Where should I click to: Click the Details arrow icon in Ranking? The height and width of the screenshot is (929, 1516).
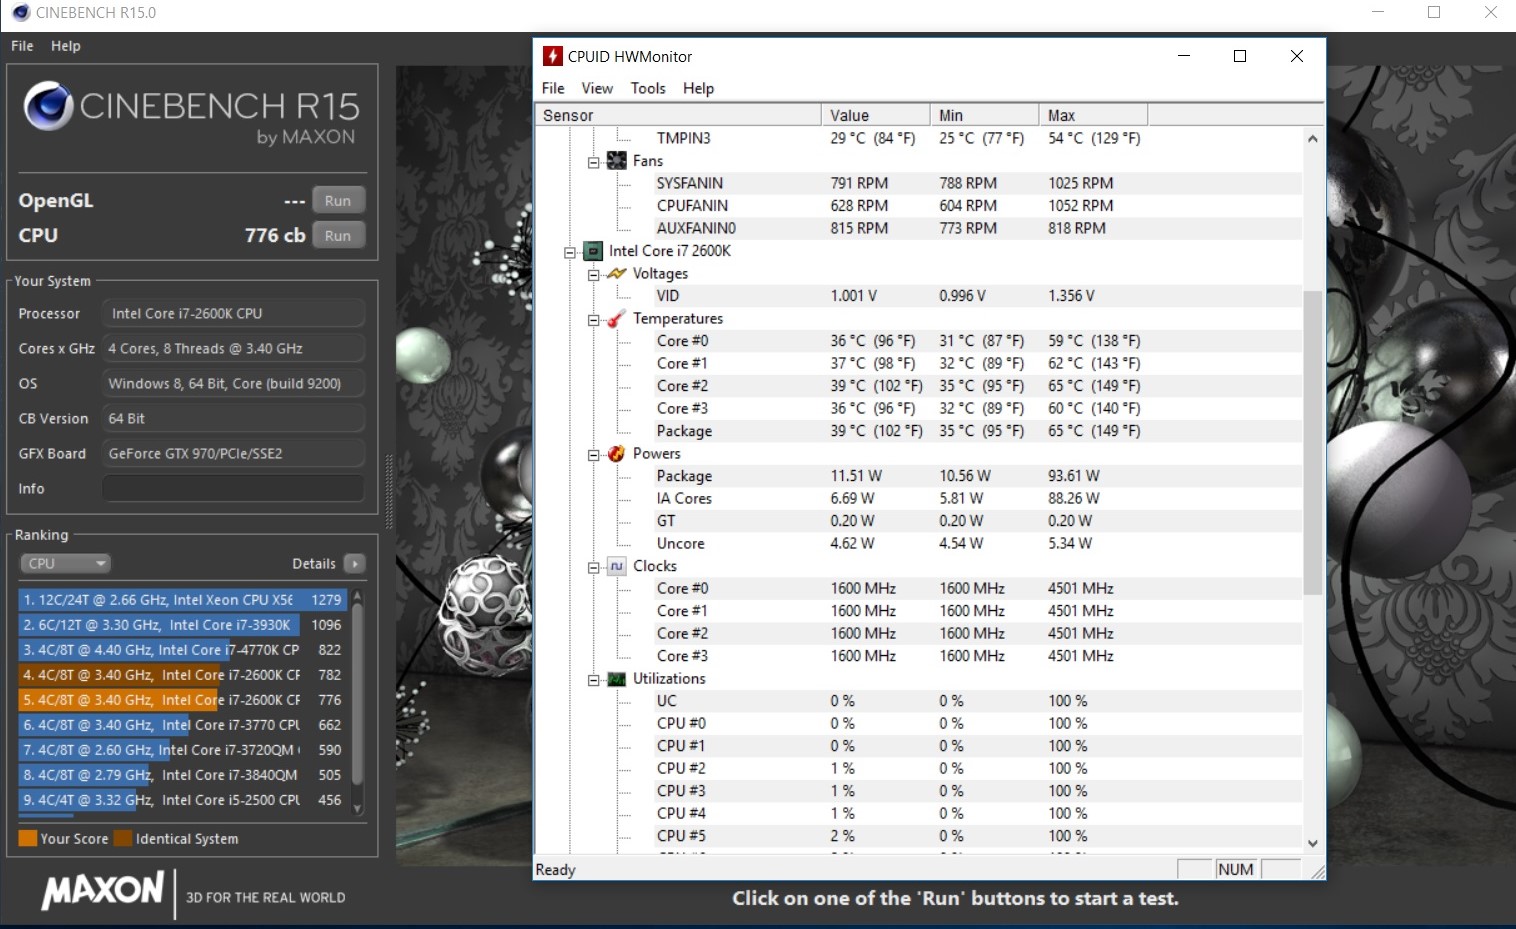[355, 564]
